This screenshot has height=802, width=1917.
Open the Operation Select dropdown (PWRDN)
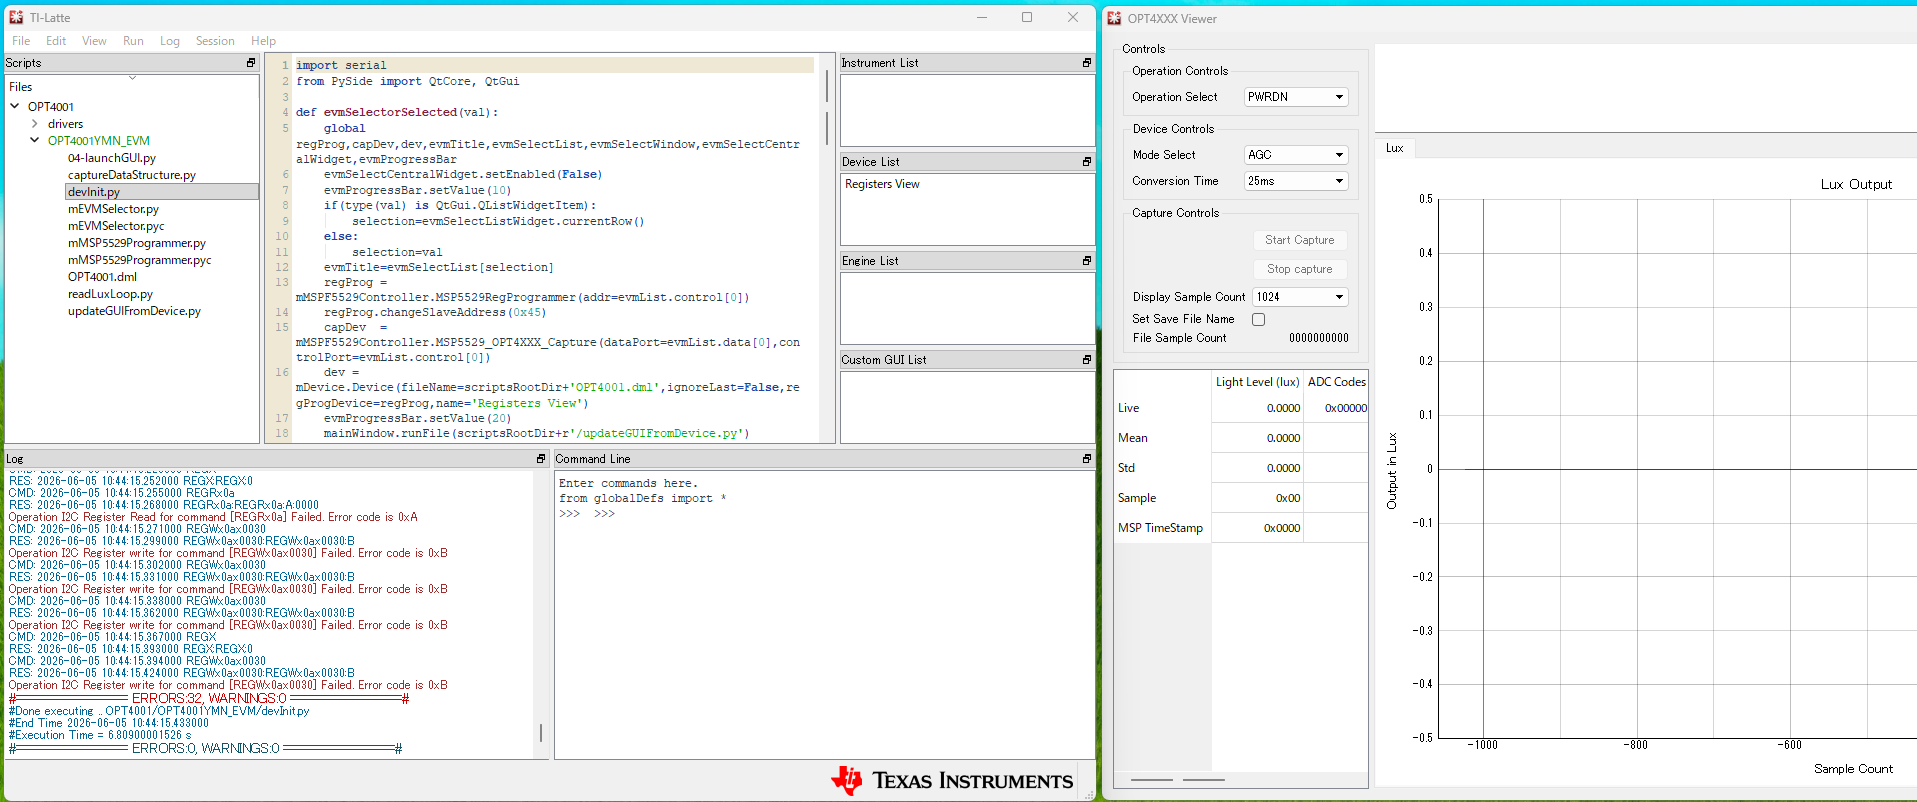pyautogui.click(x=1297, y=97)
